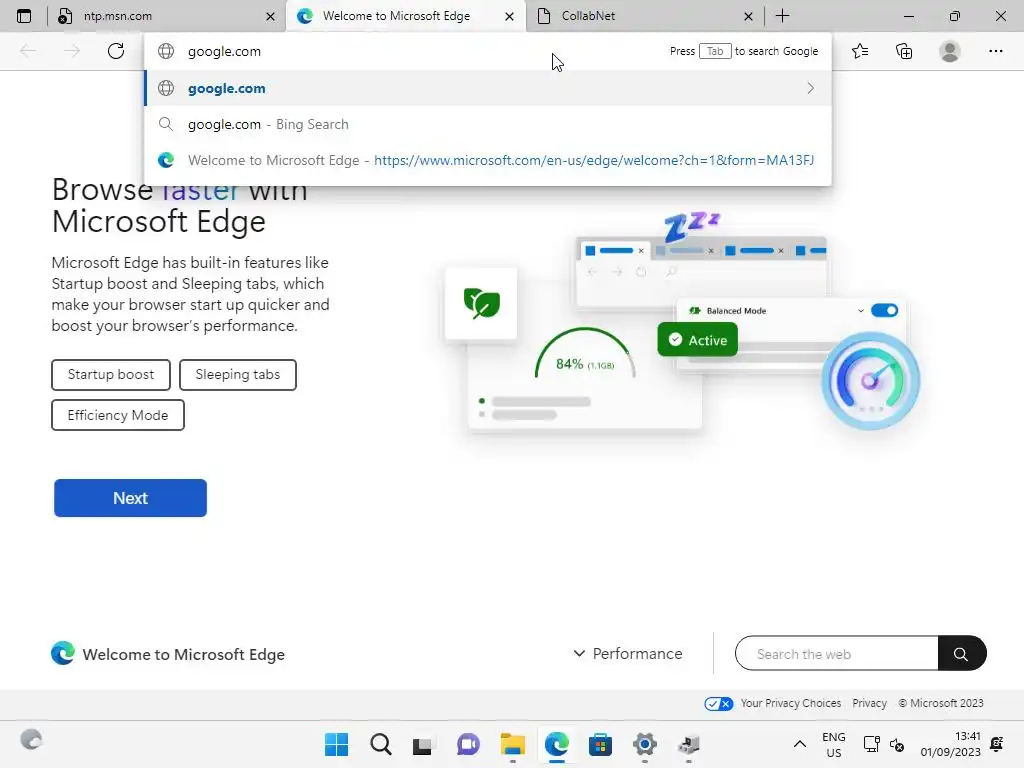Open the tab actions menu icon
Viewport: 1024px width, 768px height.
pos(24,16)
